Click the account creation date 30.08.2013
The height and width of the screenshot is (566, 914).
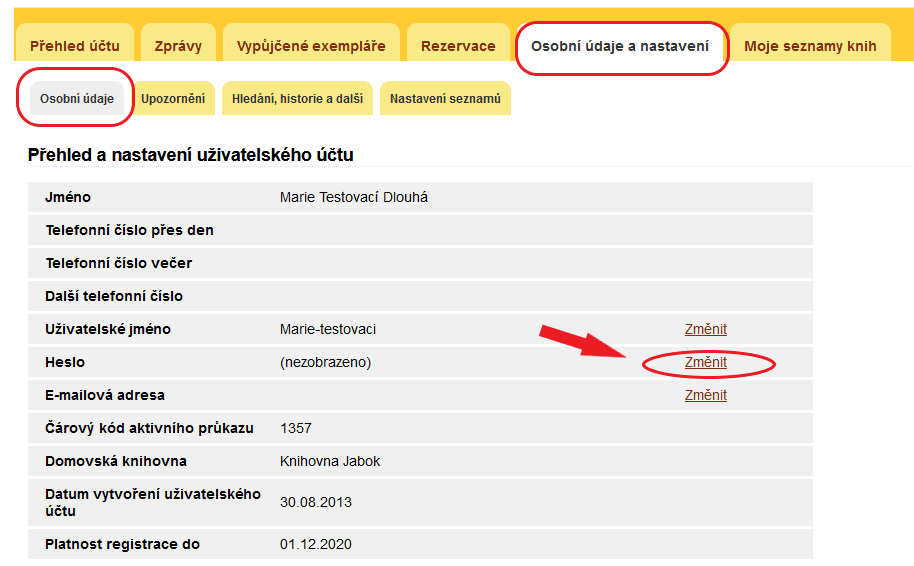316,502
